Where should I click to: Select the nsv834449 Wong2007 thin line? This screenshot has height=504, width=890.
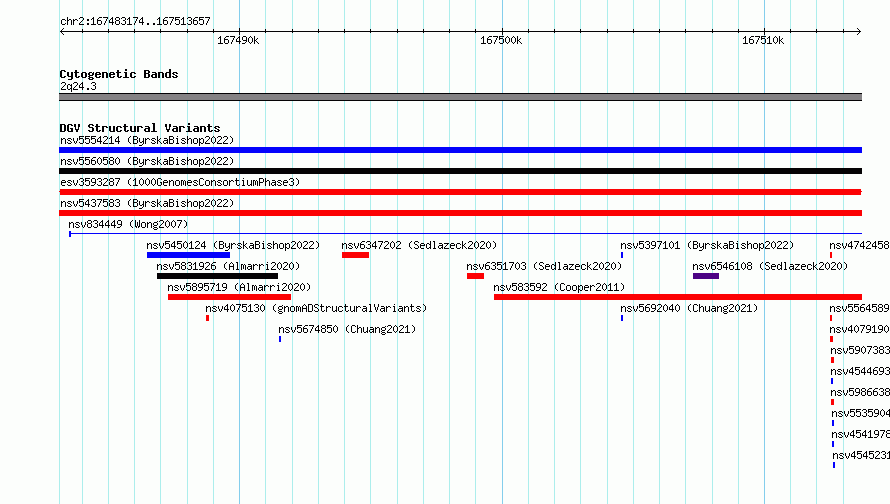[x=465, y=234]
